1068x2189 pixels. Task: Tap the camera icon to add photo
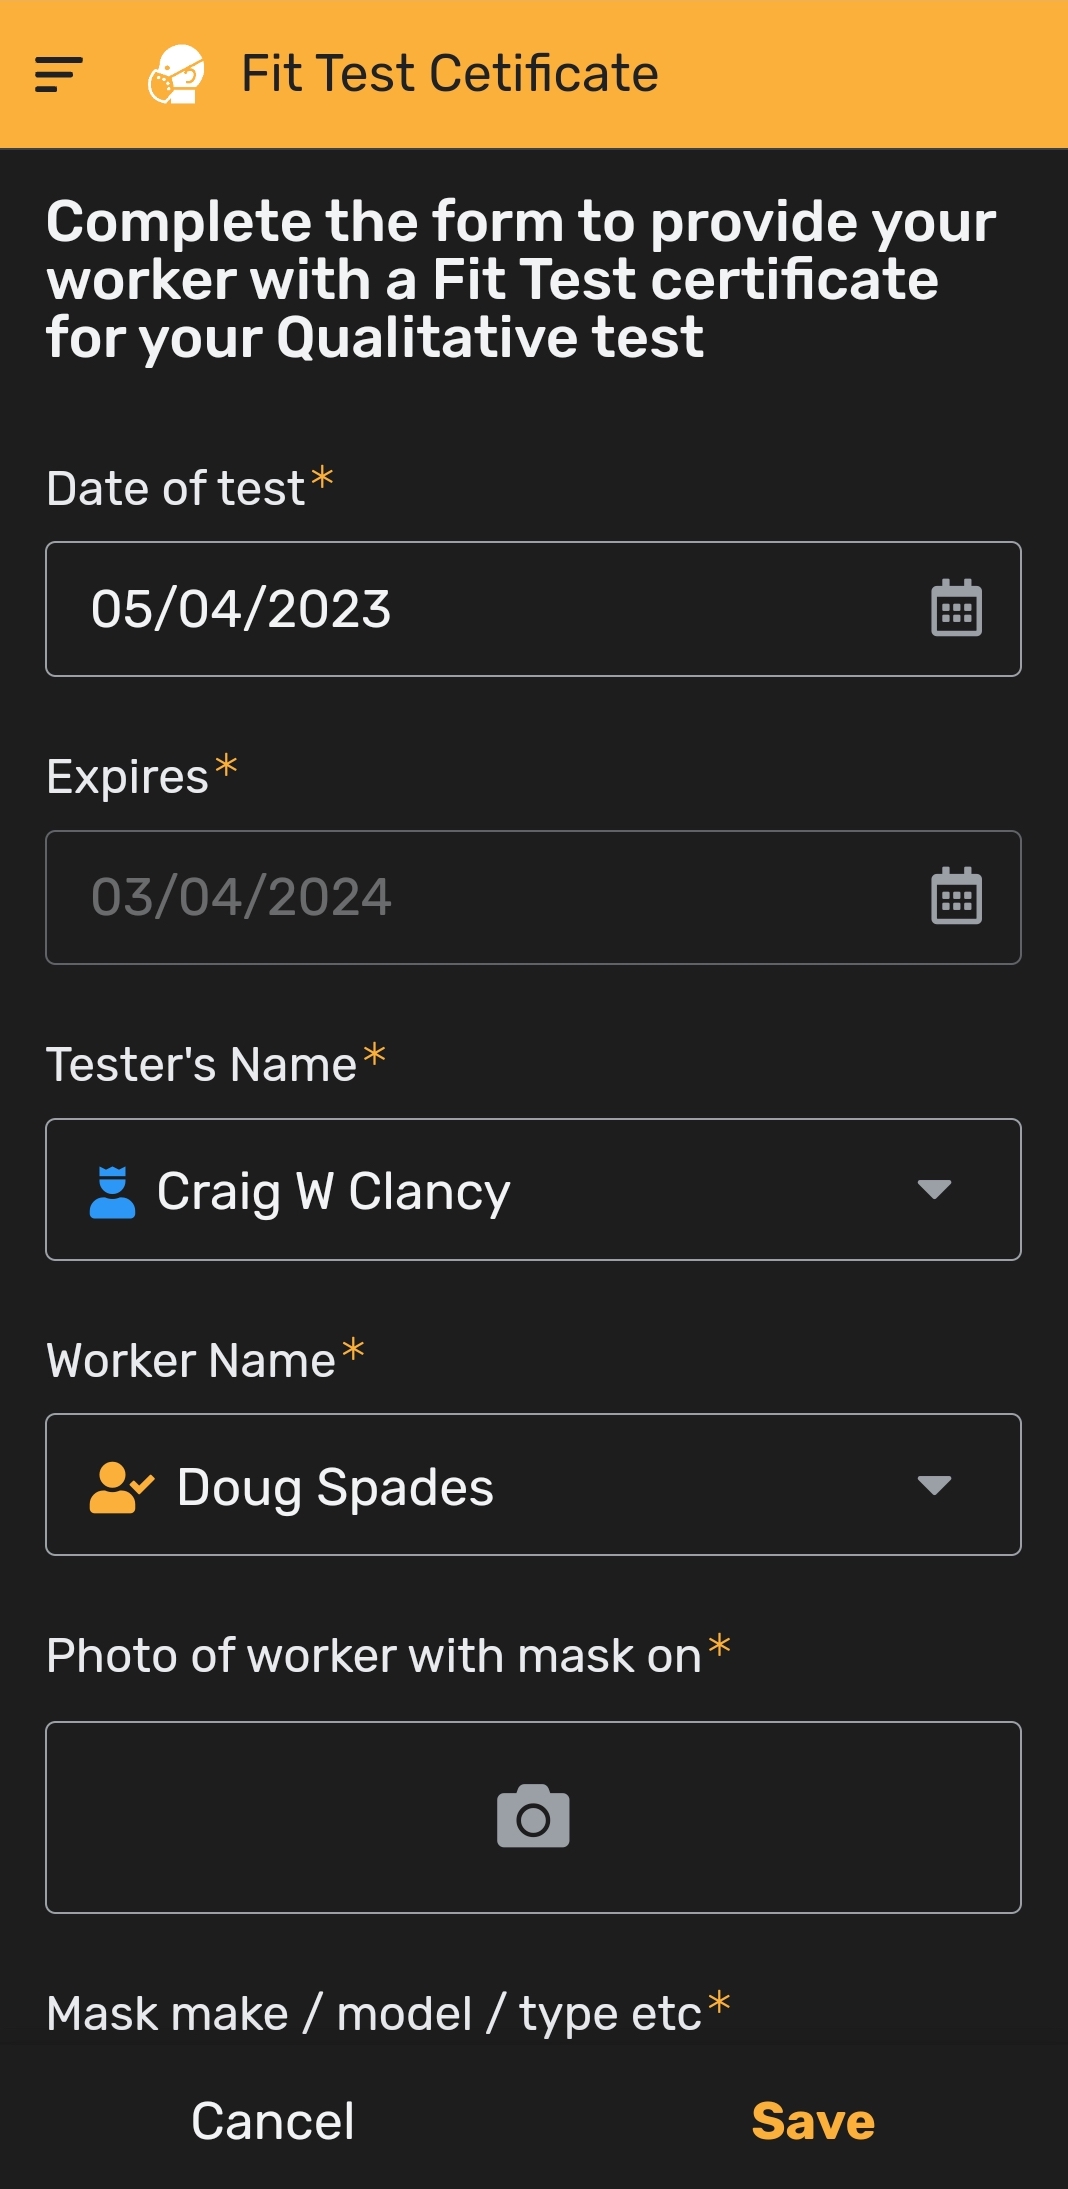click(533, 1816)
